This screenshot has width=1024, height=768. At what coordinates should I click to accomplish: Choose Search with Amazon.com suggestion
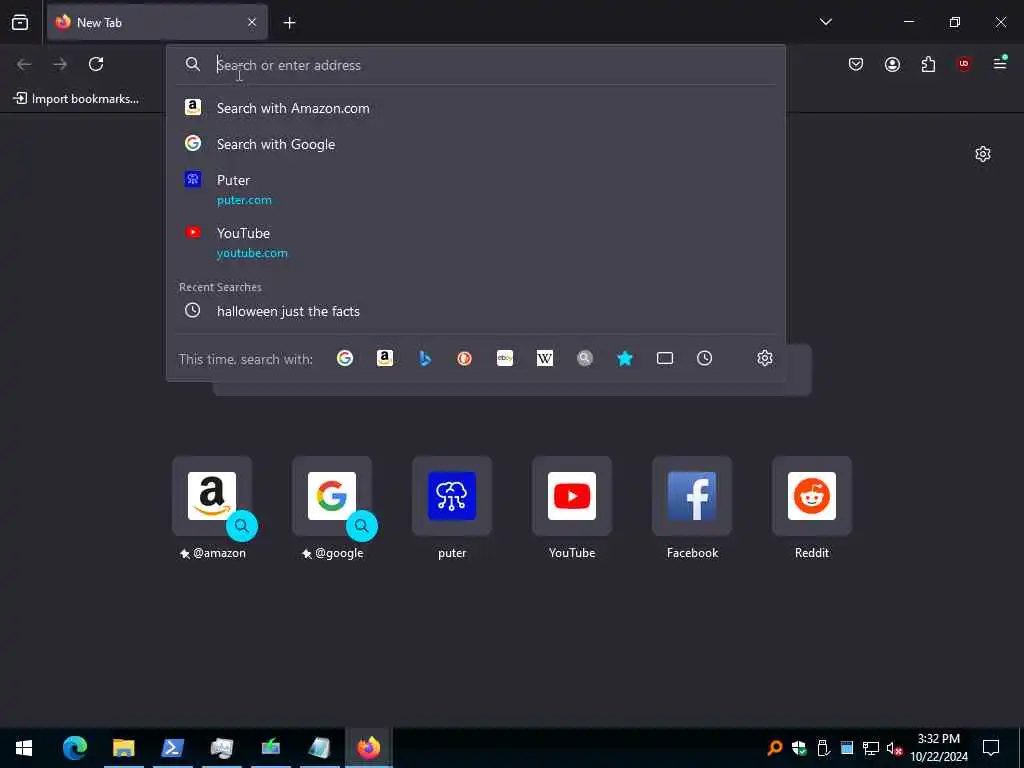tap(476, 108)
